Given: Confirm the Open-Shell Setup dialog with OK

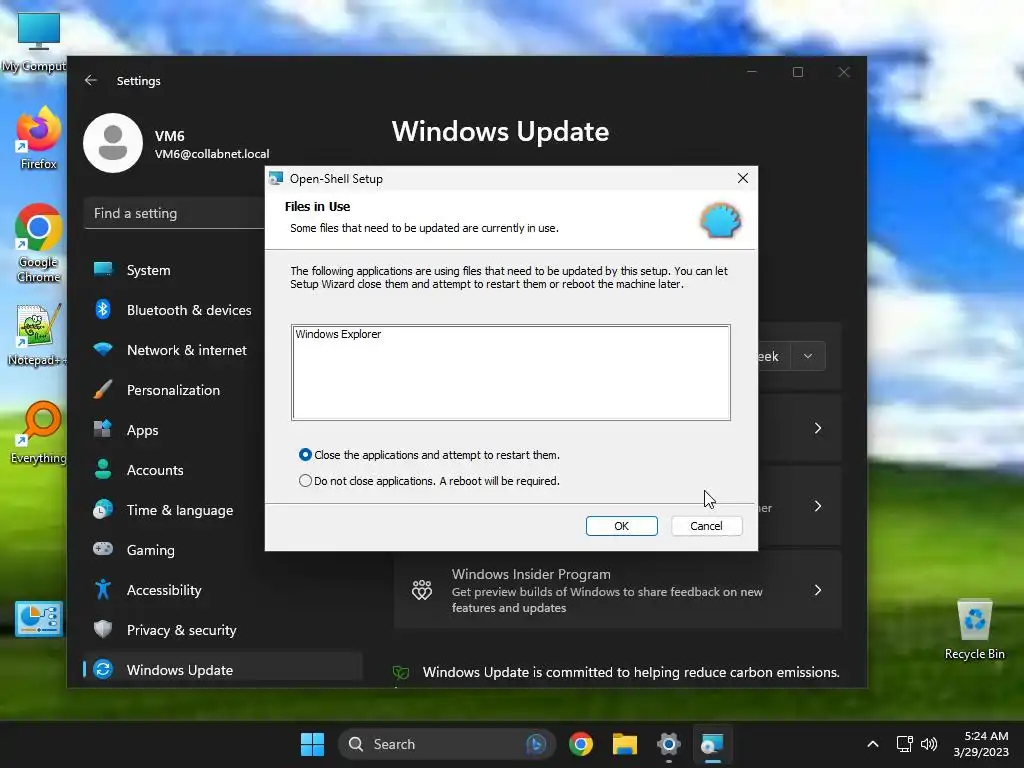Looking at the screenshot, I should tap(621, 526).
